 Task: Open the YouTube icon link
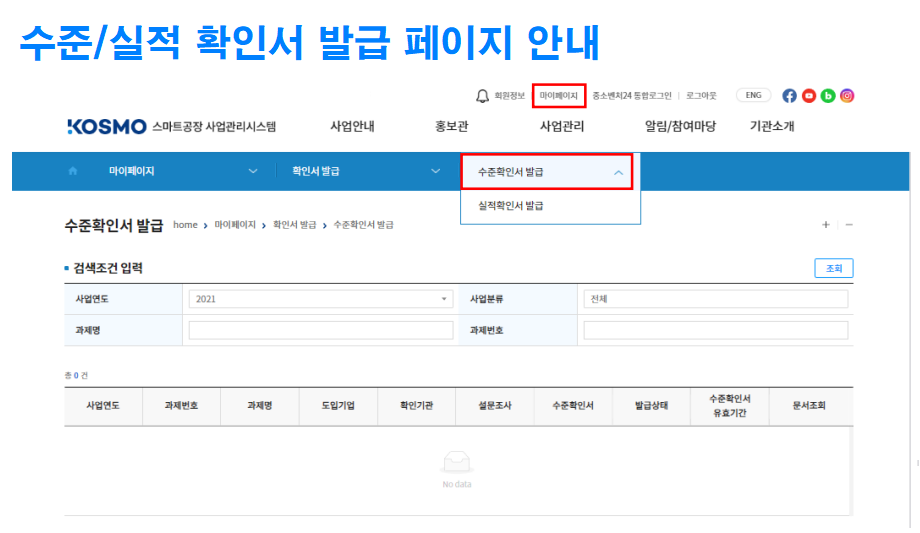click(x=809, y=96)
